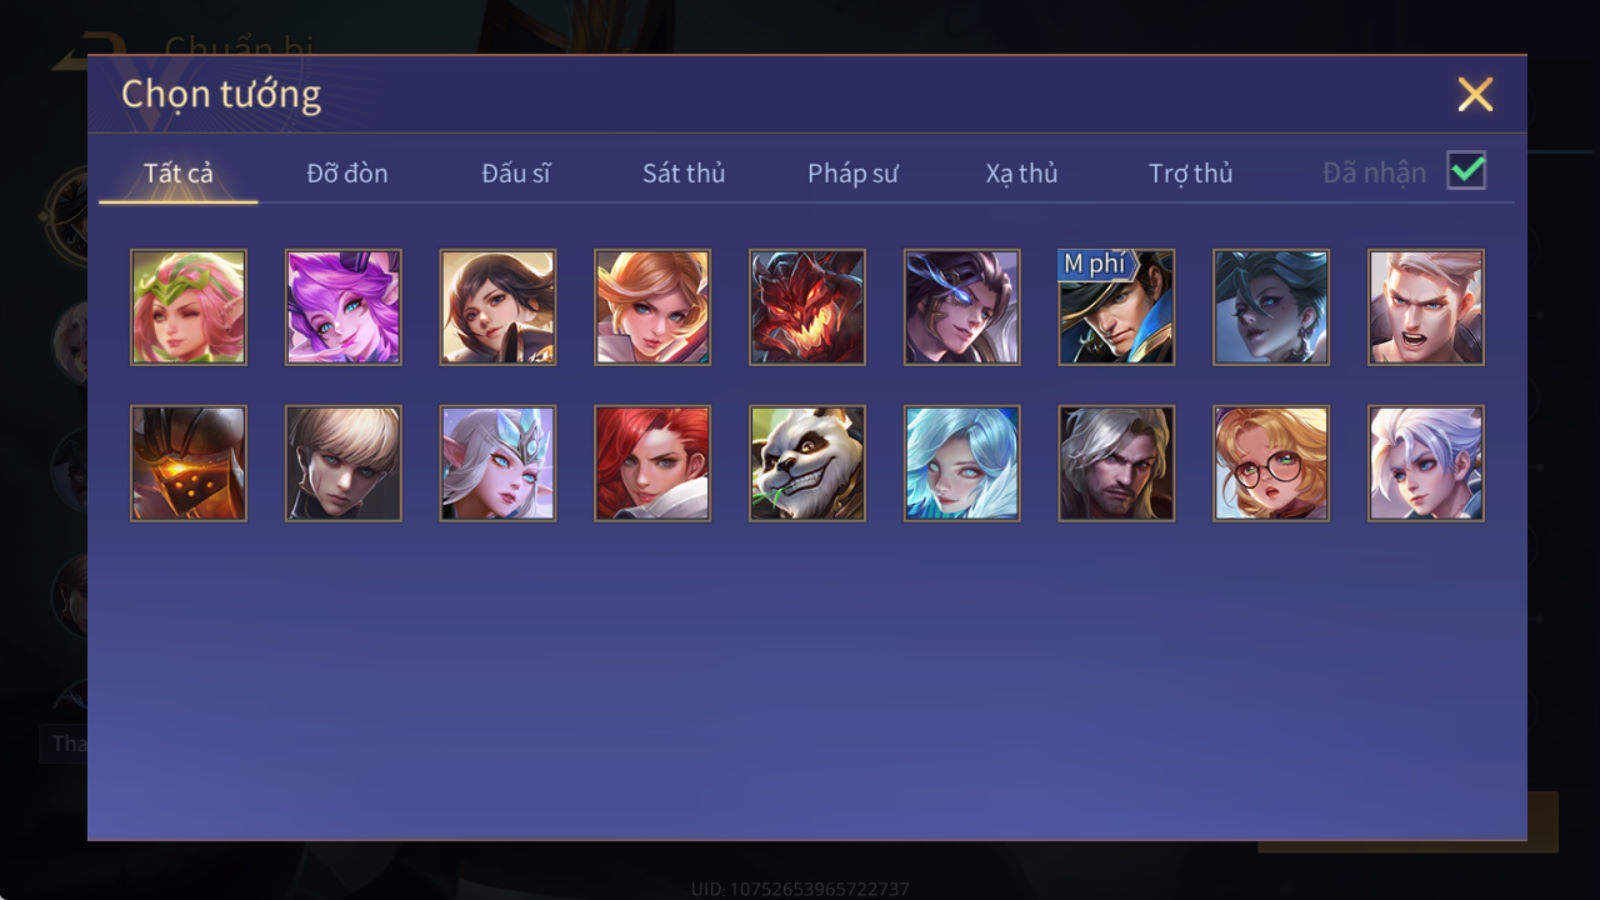Open the 'Pháp sư' tab
This screenshot has width=1600, height=900.
click(853, 173)
